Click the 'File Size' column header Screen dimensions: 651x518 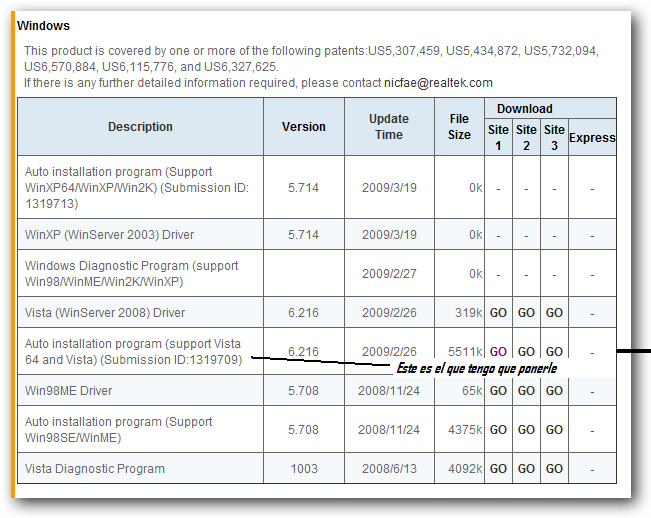pos(459,127)
